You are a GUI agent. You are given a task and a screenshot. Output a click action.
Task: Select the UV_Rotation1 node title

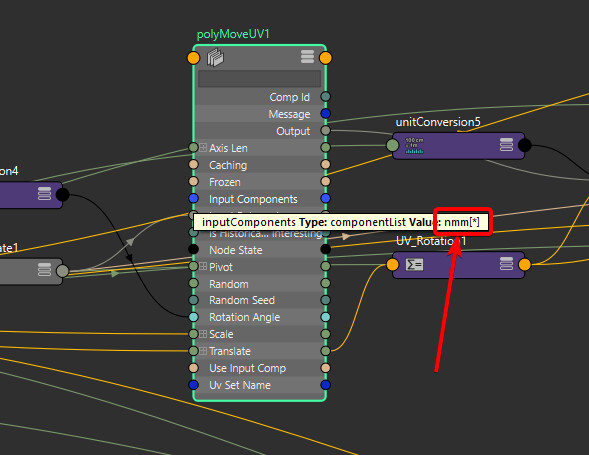(431, 241)
